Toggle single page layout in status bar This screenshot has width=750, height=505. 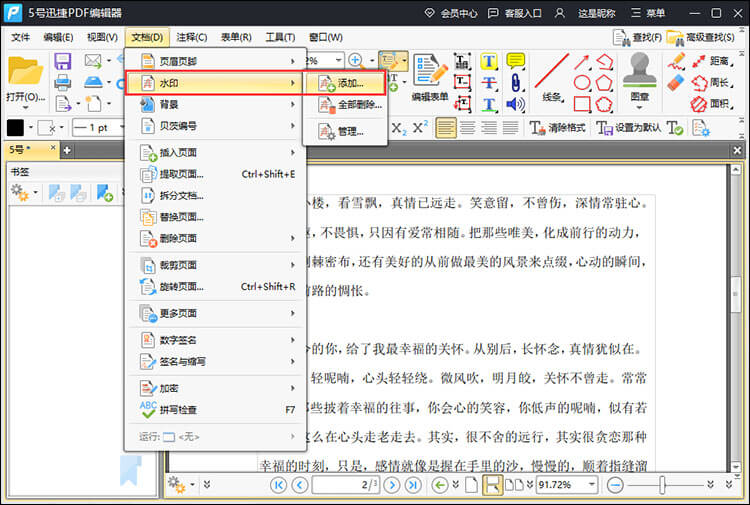click(472, 485)
